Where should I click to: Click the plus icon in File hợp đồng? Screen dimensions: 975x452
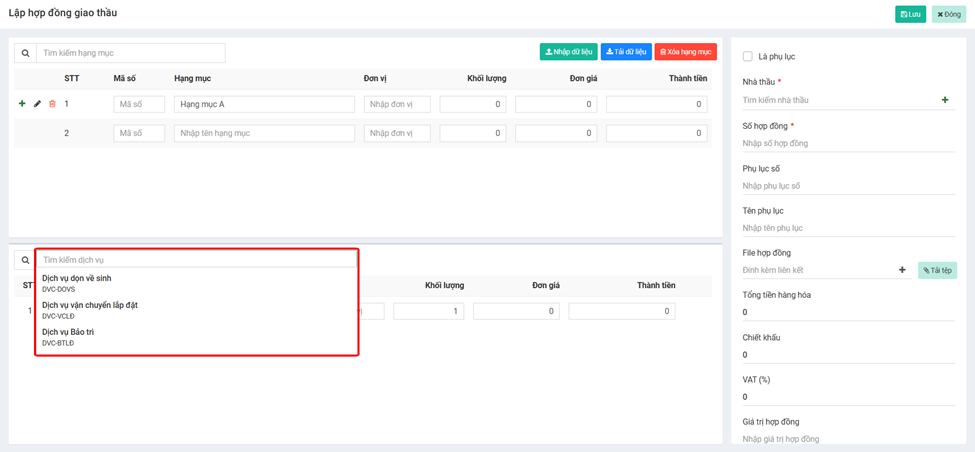(x=902, y=270)
